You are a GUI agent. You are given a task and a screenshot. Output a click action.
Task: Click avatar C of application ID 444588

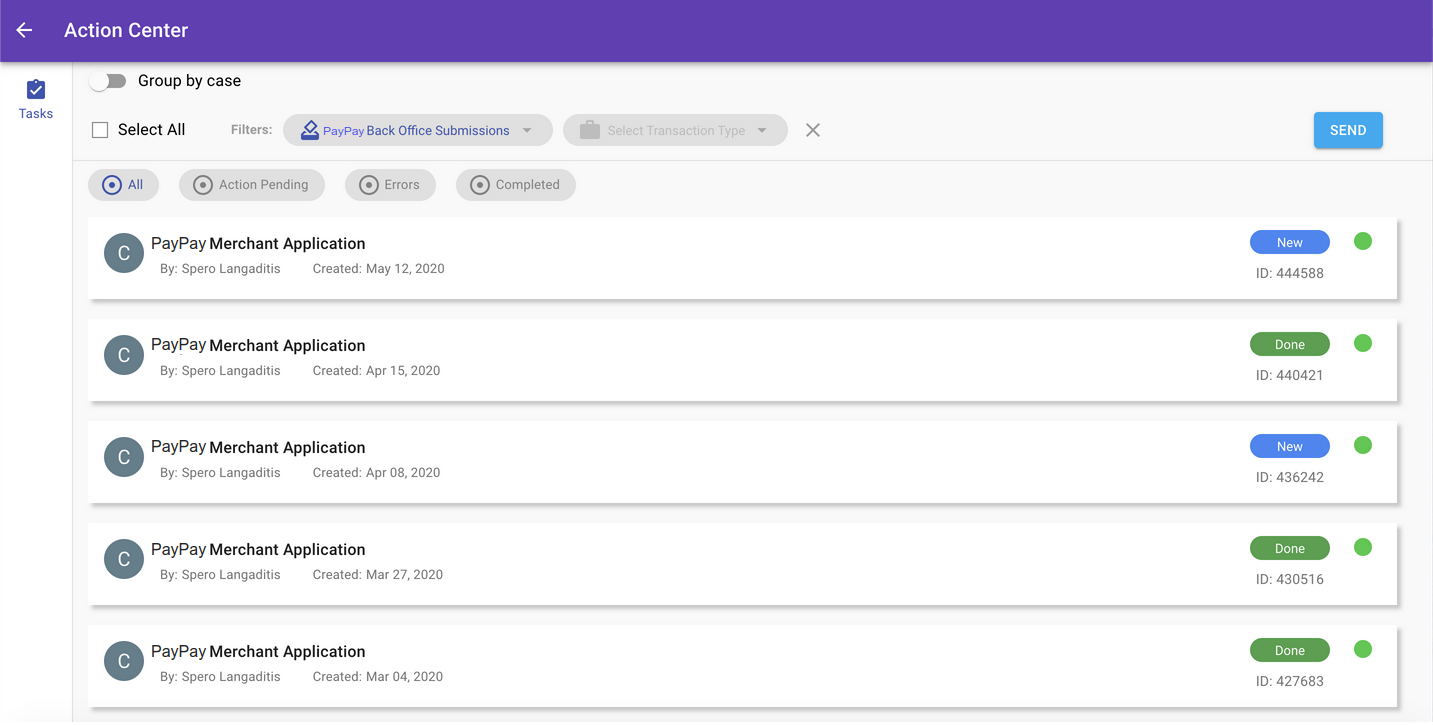pyautogui.click(x=124, y=253)
